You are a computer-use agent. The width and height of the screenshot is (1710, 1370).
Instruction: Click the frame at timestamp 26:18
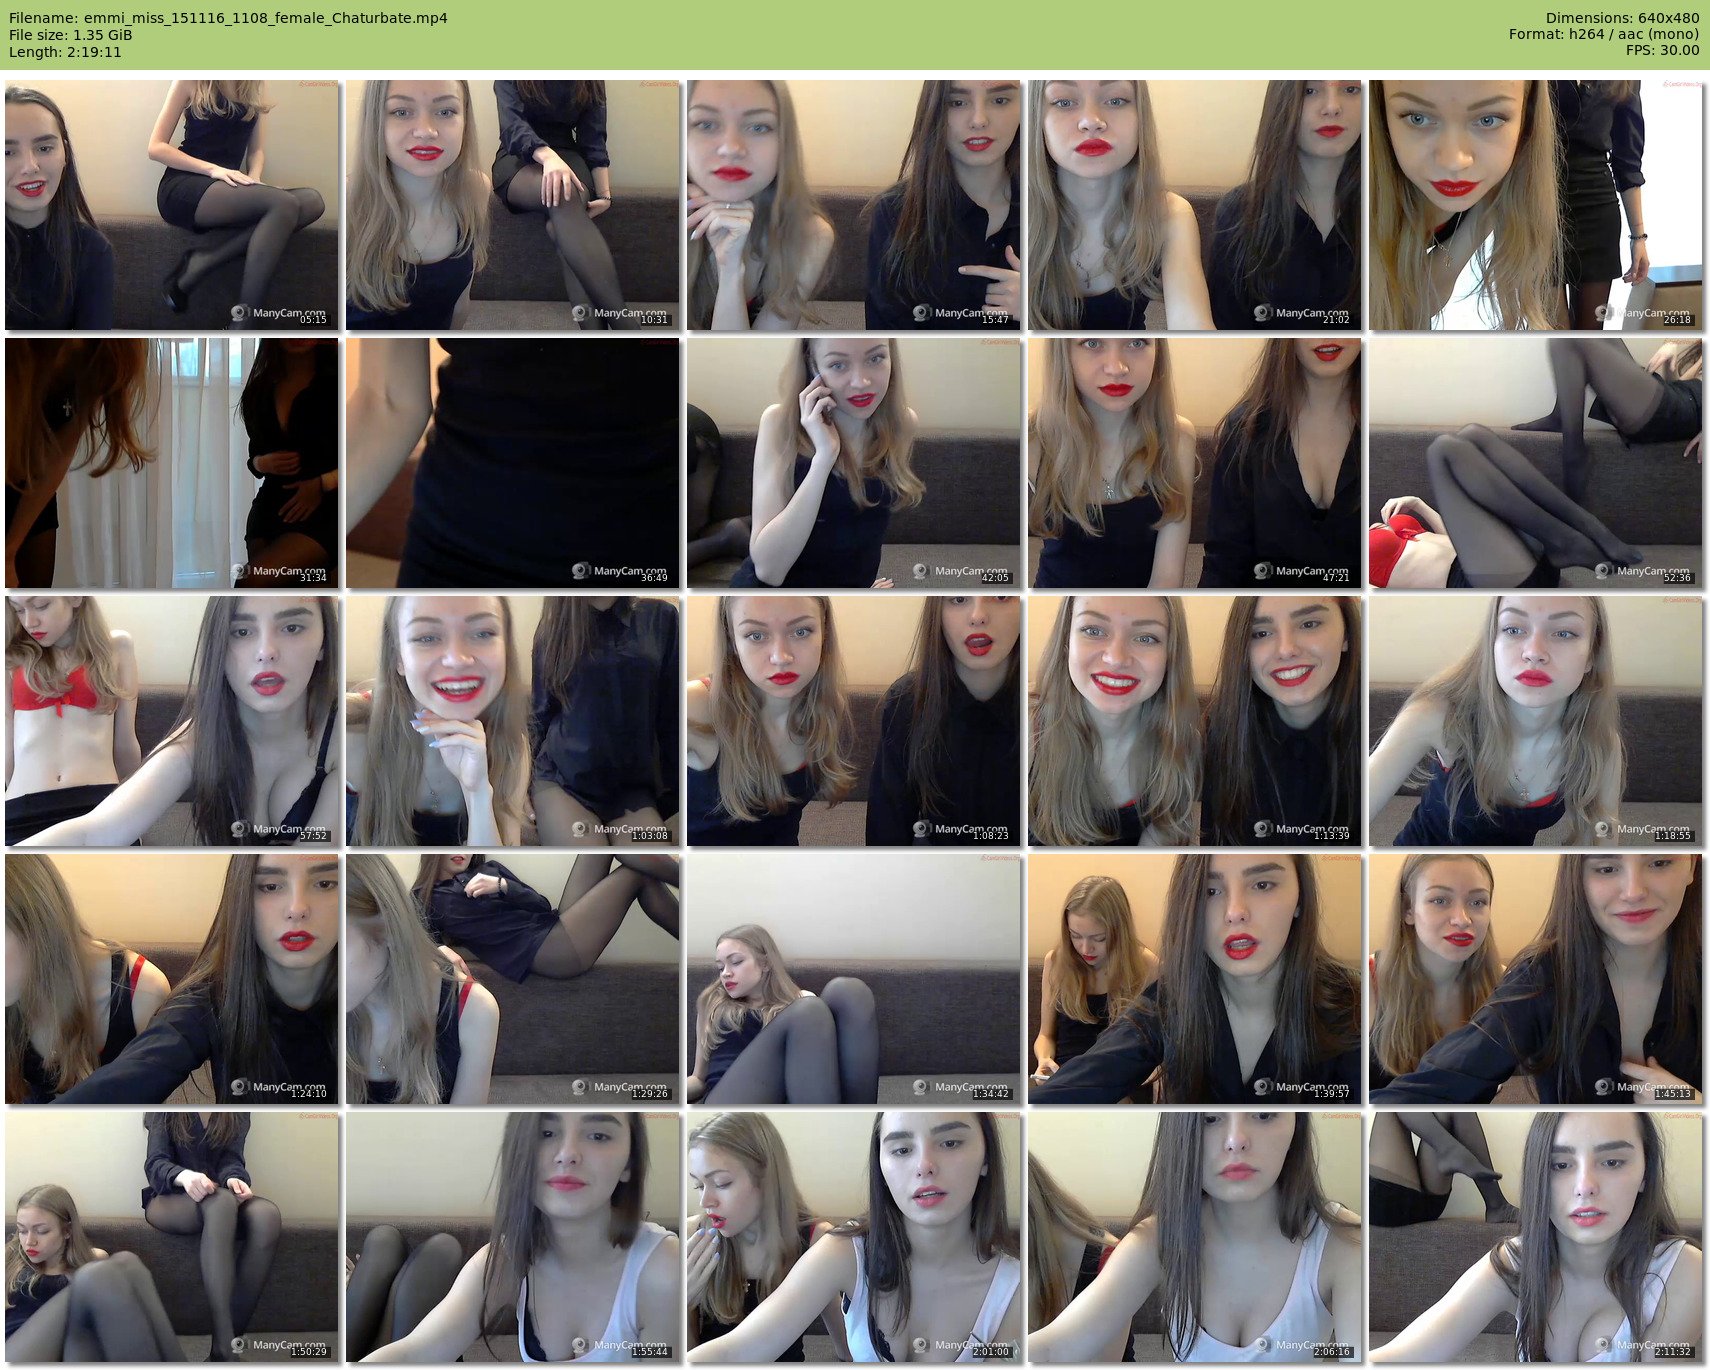[x=1536, y=205]
